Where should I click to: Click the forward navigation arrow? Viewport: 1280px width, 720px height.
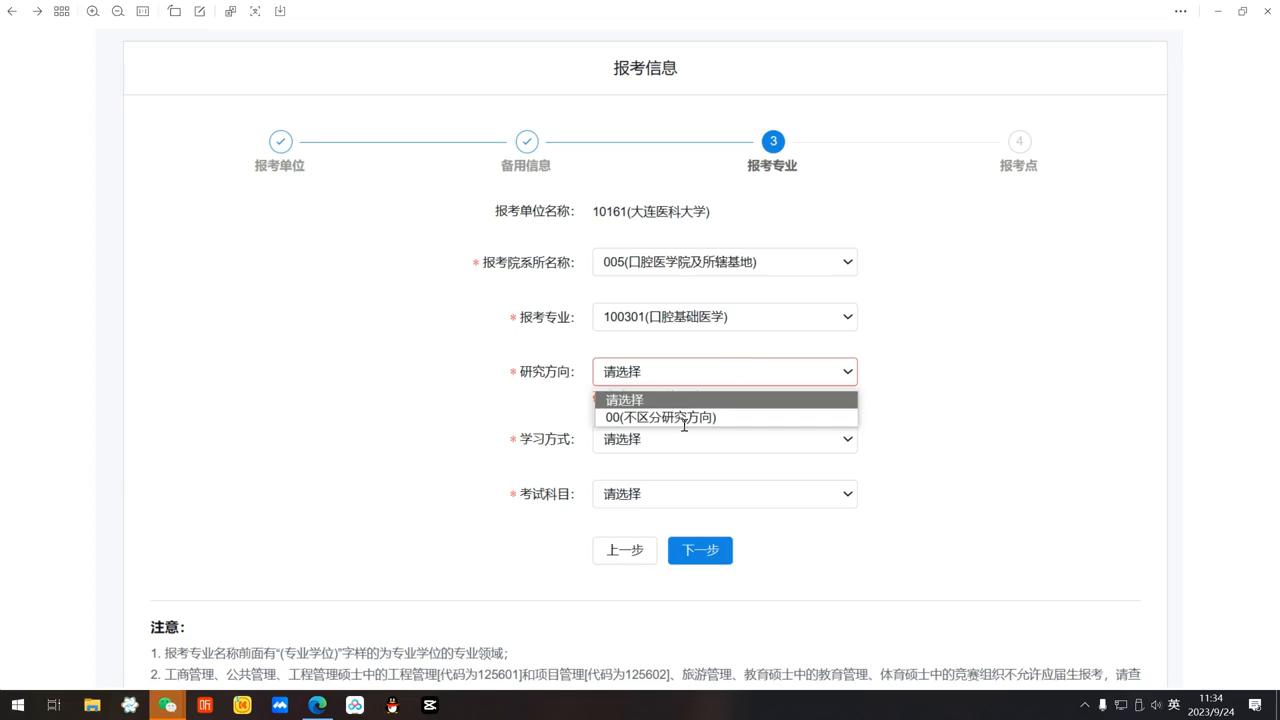[37, 12]
